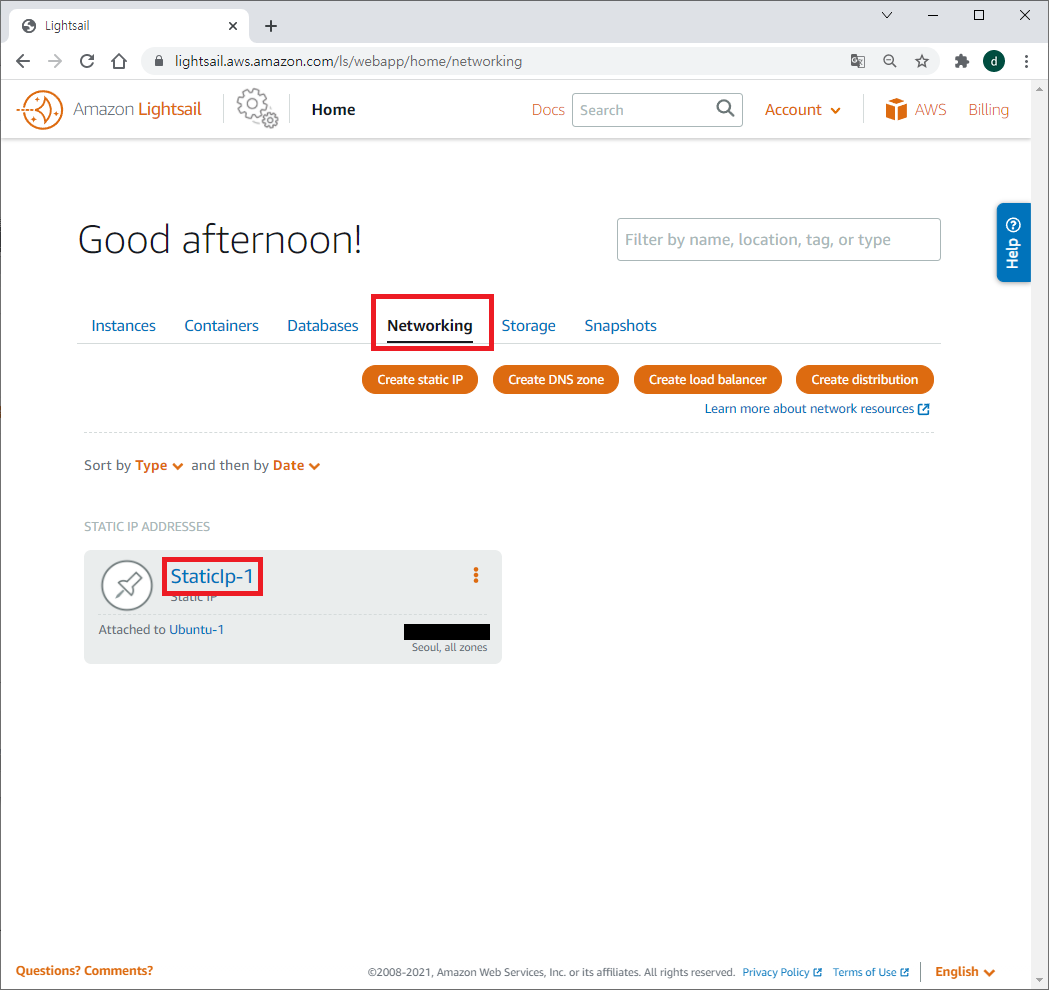1049x990 pixels.
Task: Switch to the Instances tab
Action: [123, 326]
